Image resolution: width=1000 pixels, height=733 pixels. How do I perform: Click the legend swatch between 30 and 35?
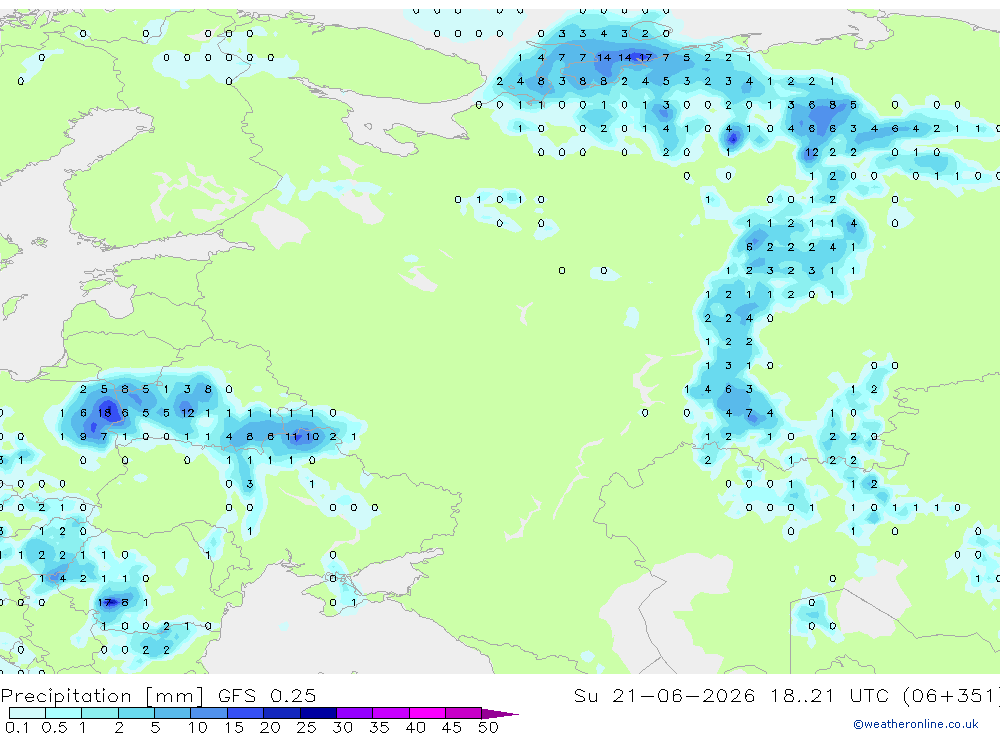click(355, 713)
